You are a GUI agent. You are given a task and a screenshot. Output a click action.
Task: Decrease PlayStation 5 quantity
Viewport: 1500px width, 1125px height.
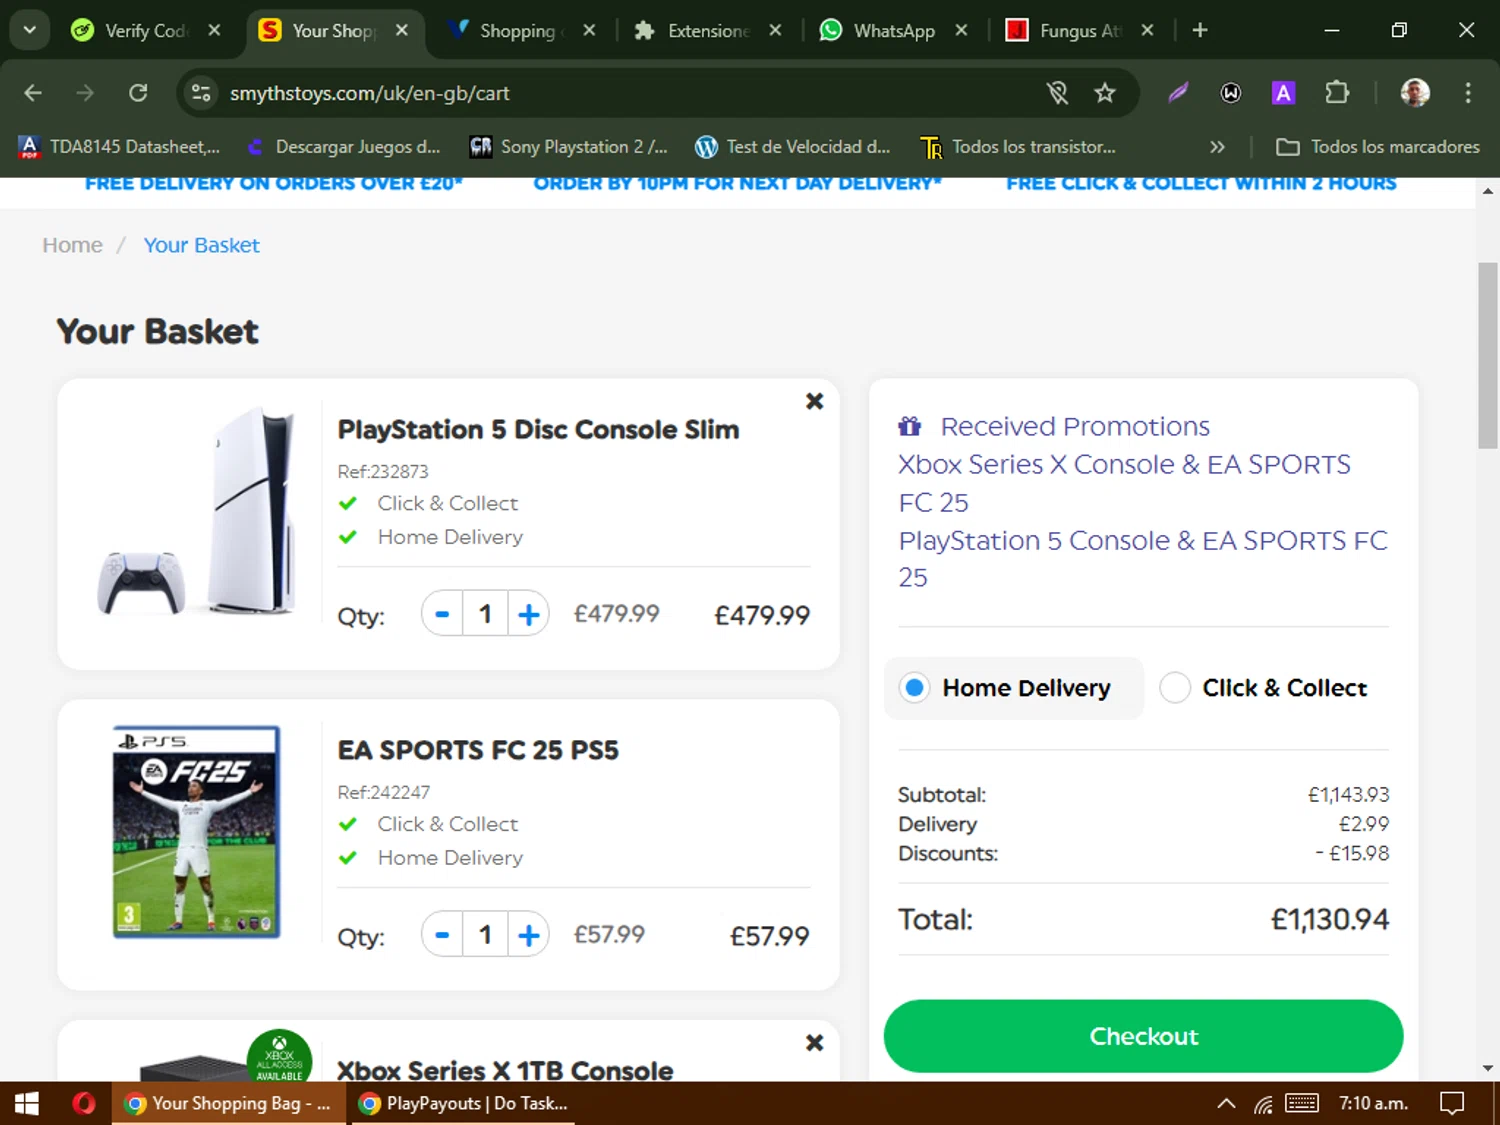pyautogui.click(x=443, y=614)
